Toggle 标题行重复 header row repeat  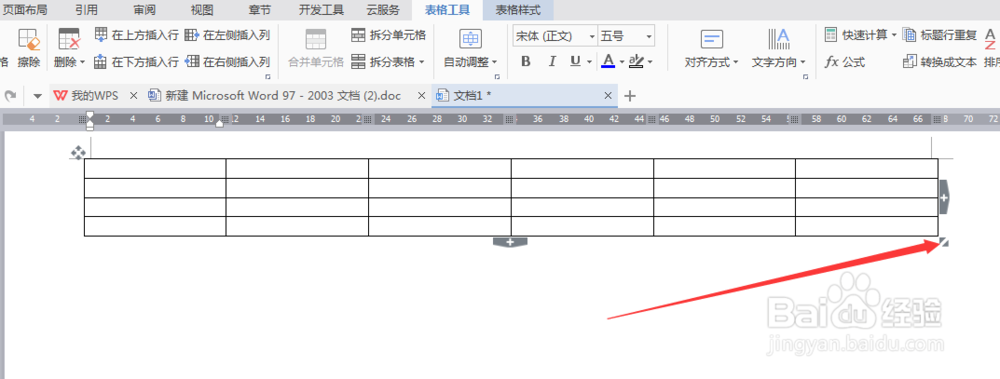[x=940, y=35]
